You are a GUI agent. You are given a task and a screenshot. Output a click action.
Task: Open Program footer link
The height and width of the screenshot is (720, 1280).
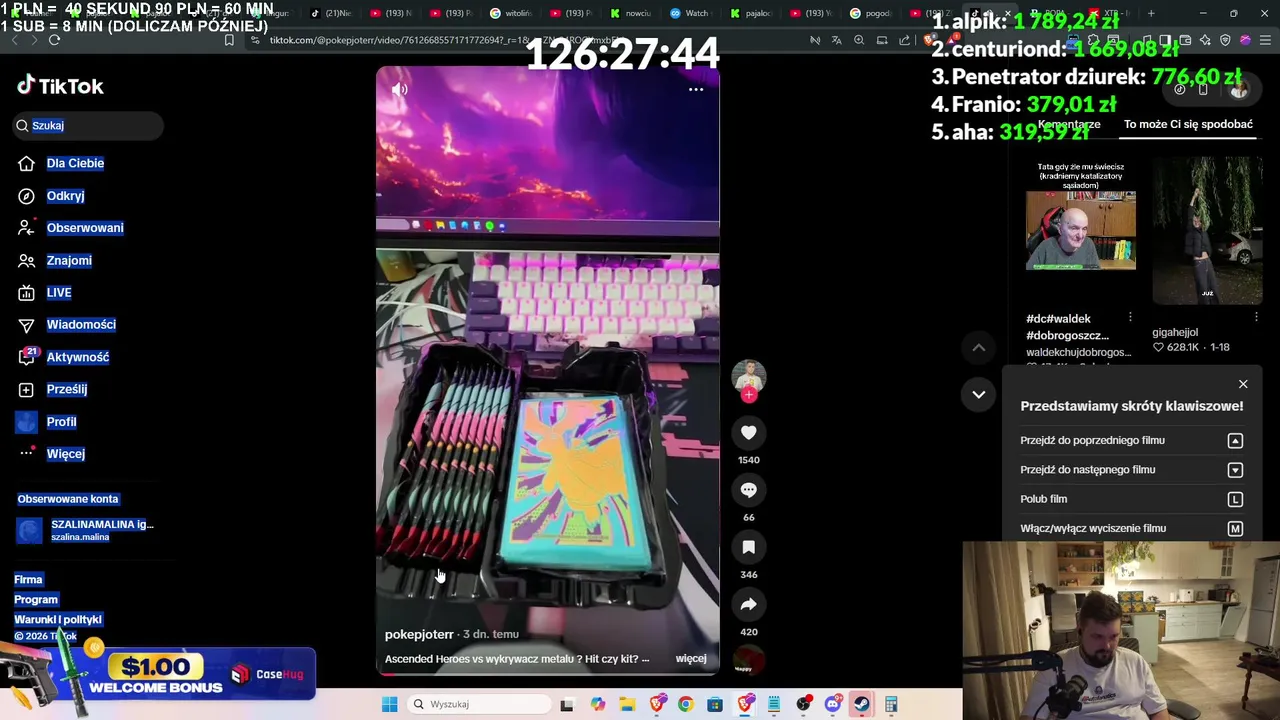36,600
